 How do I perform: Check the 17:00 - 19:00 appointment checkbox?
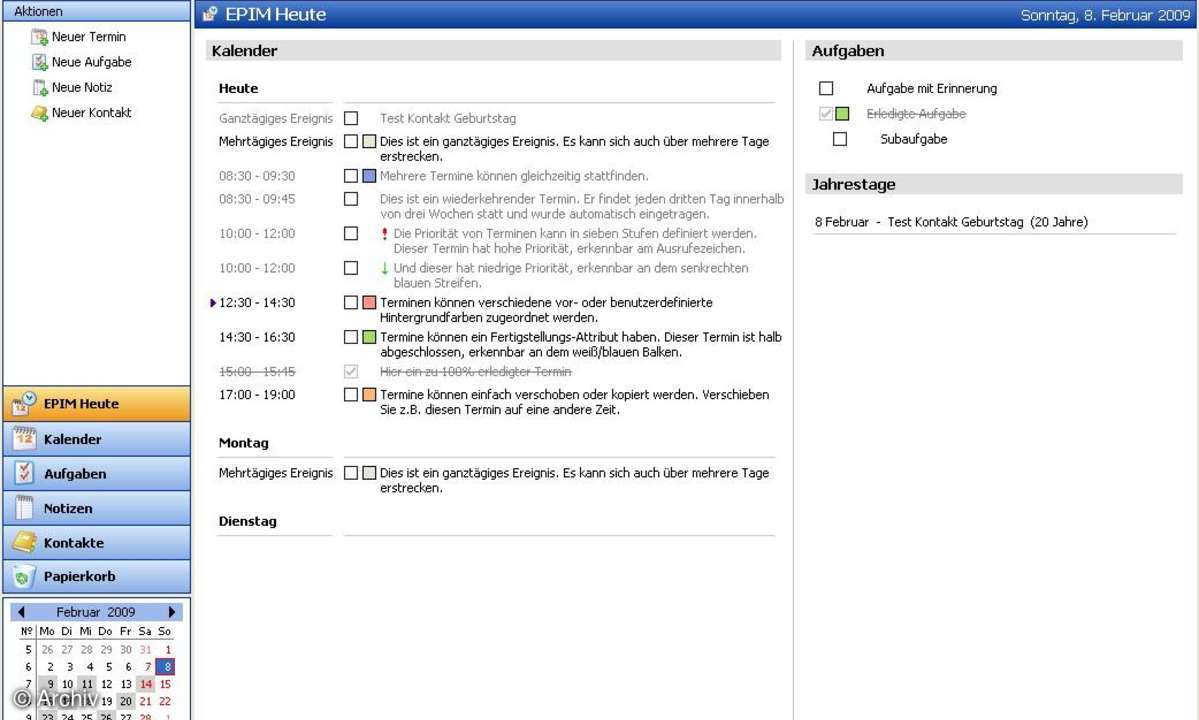351,394
